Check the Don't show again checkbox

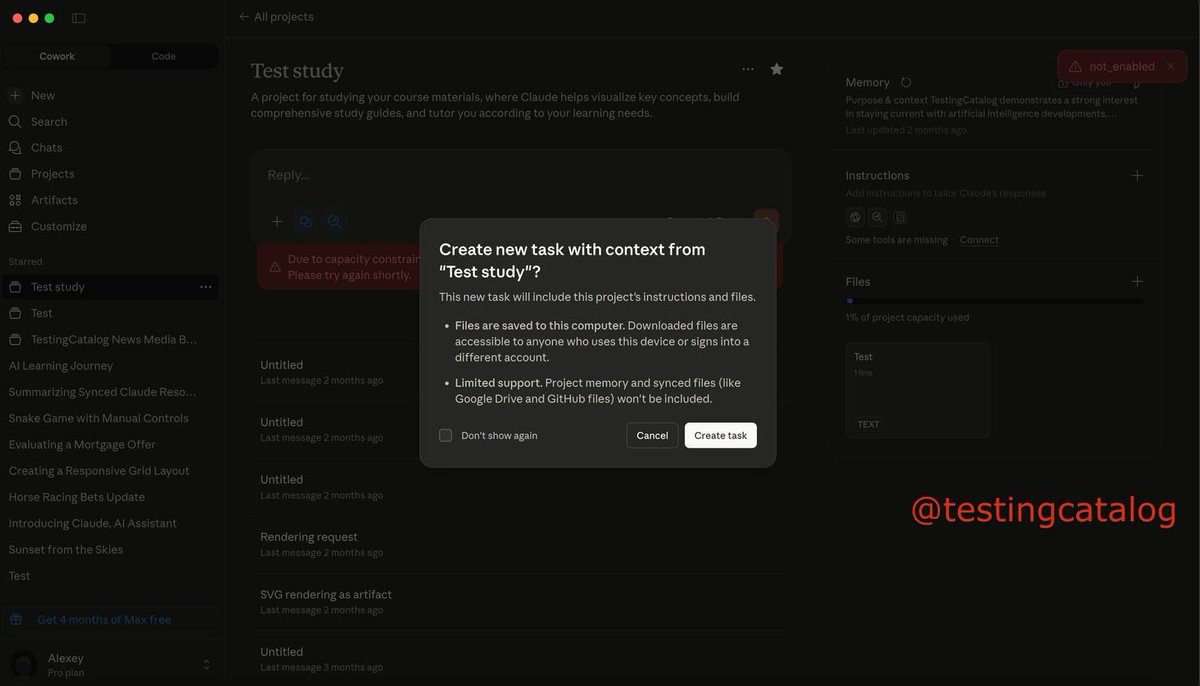tap(445, 435)
